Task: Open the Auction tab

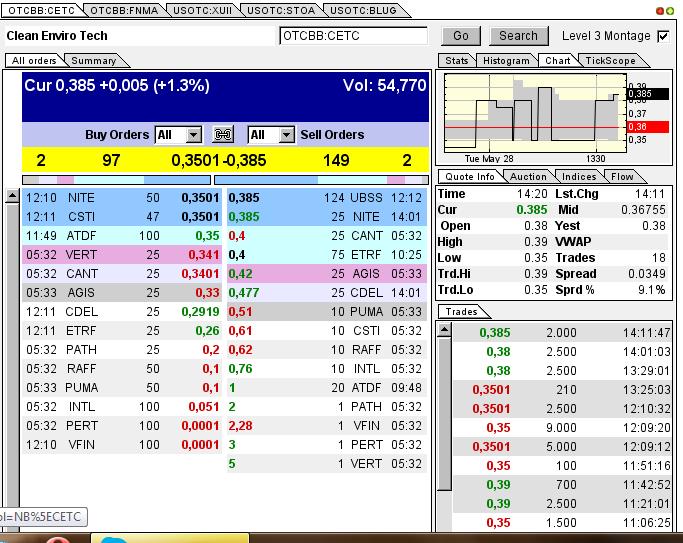Action: 528,177
